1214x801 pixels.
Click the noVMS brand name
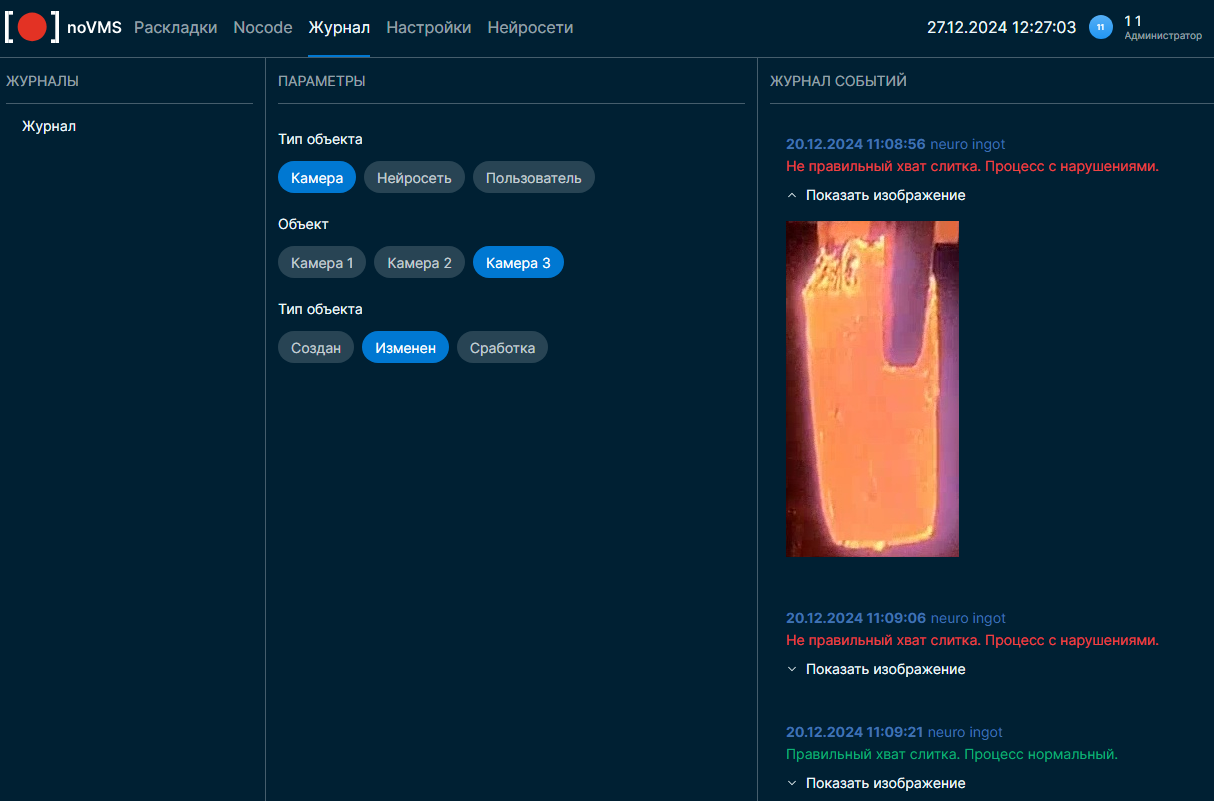(x=94, y=28)
